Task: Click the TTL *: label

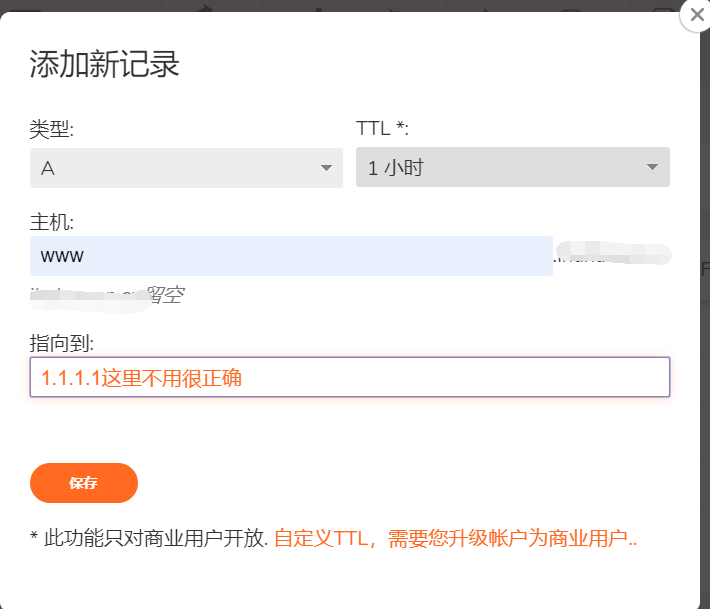Action: click(382, 129)
